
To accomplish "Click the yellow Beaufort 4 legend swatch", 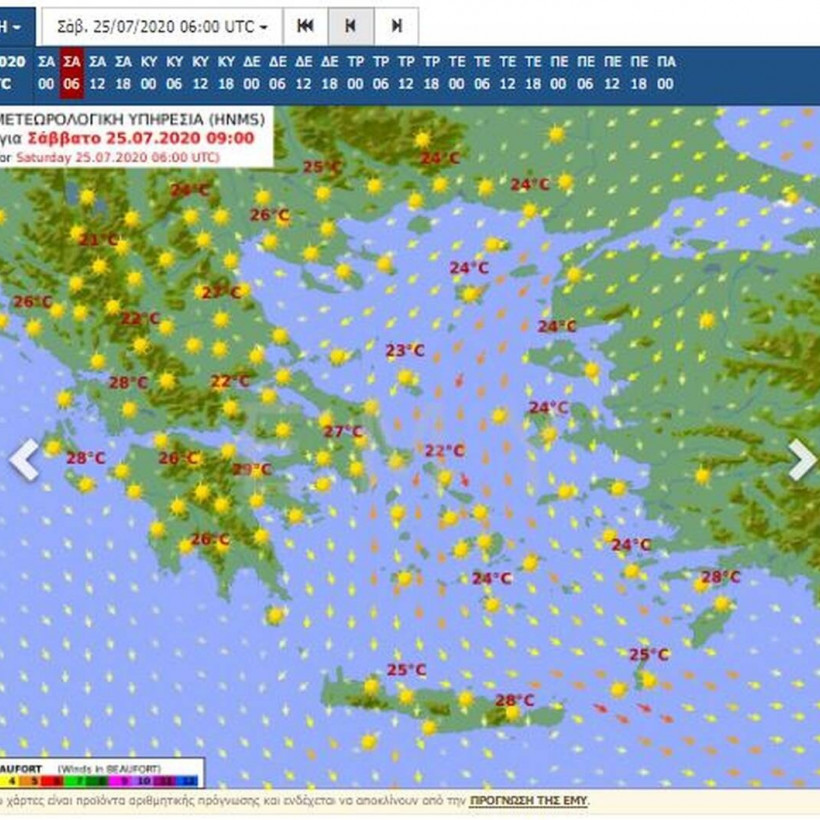I will click(x=12, y=778).
